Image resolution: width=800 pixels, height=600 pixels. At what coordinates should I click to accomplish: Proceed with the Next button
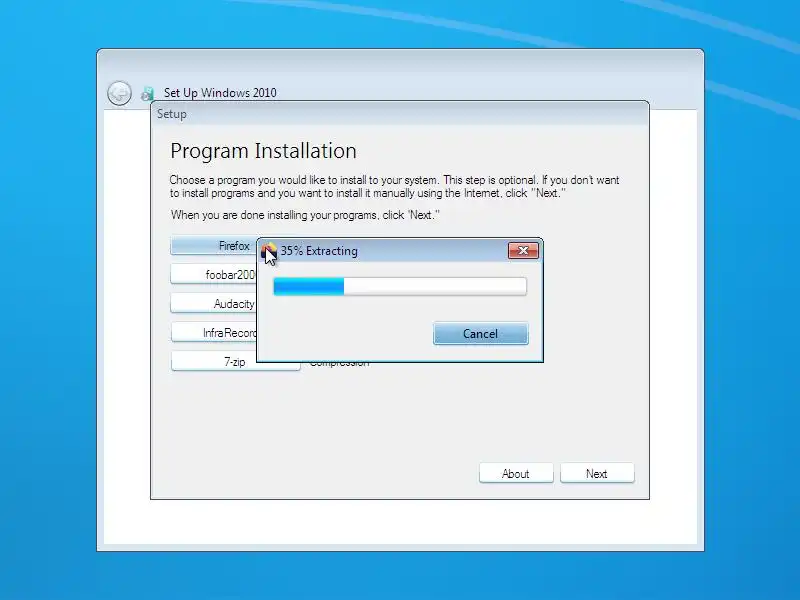[x=597, y=473]
